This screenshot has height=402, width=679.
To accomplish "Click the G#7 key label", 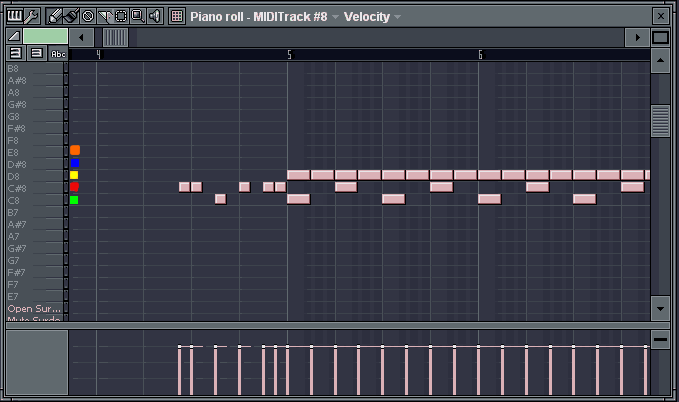I will tap(17, 249).
